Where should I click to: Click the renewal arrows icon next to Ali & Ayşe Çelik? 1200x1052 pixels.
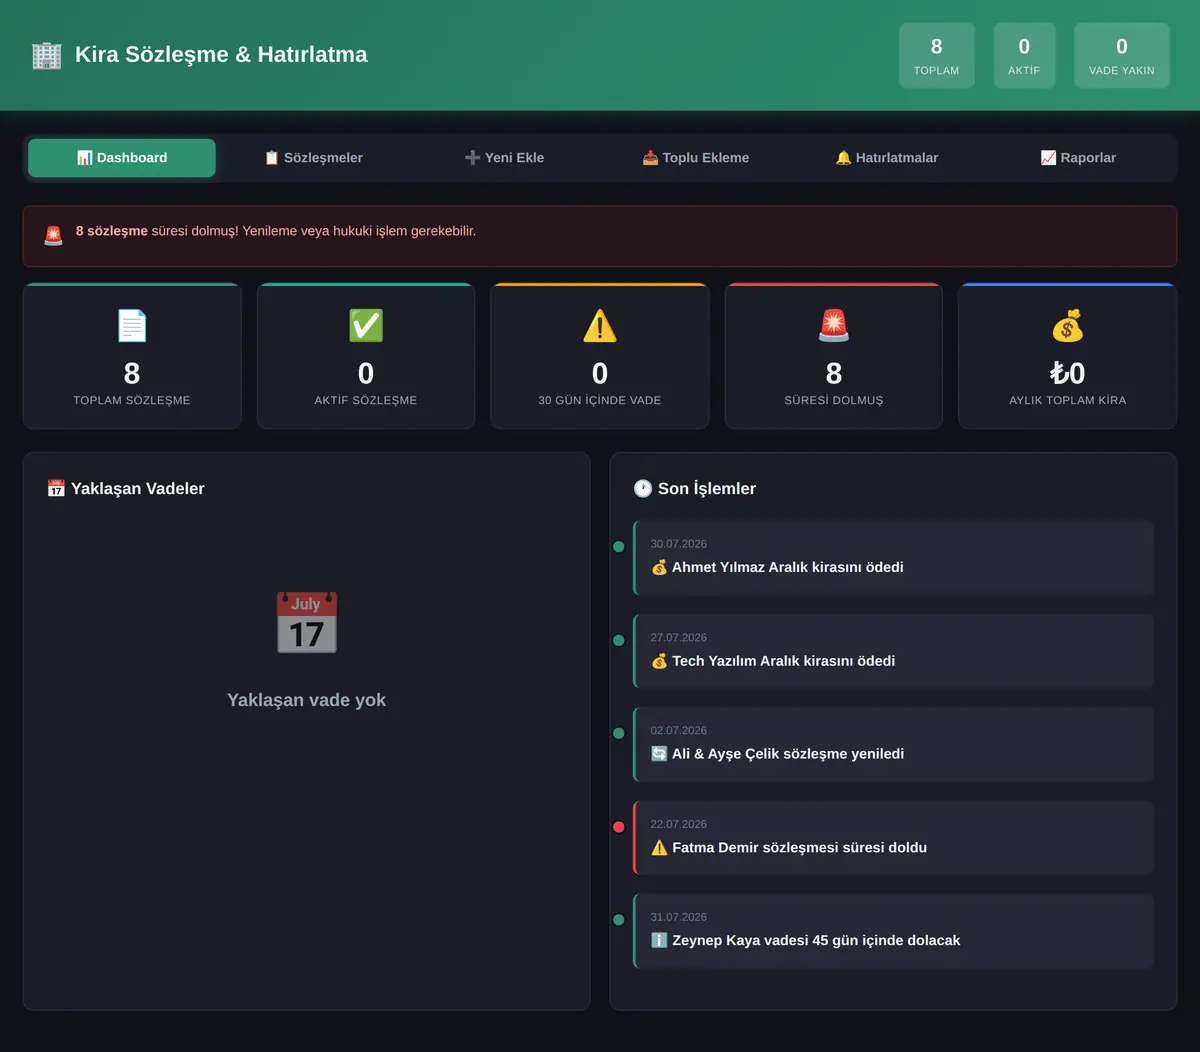pyautogui.click(x=660, y=754)
